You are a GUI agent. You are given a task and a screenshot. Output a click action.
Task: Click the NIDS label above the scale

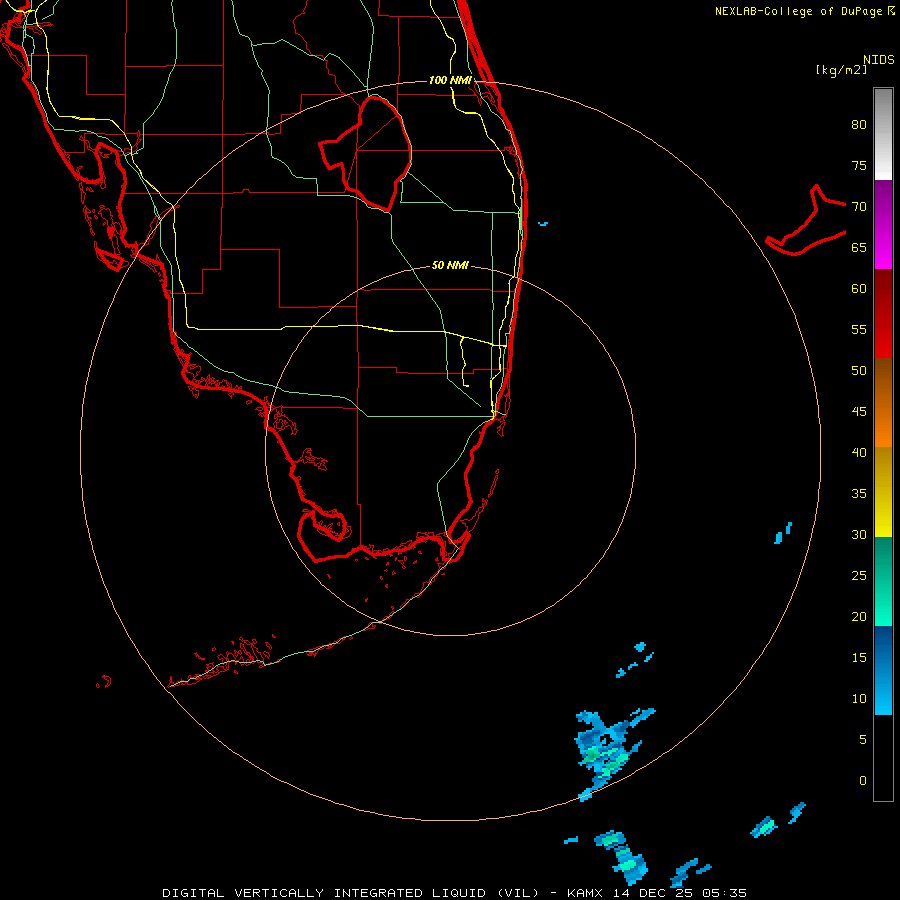pos(878,60)
